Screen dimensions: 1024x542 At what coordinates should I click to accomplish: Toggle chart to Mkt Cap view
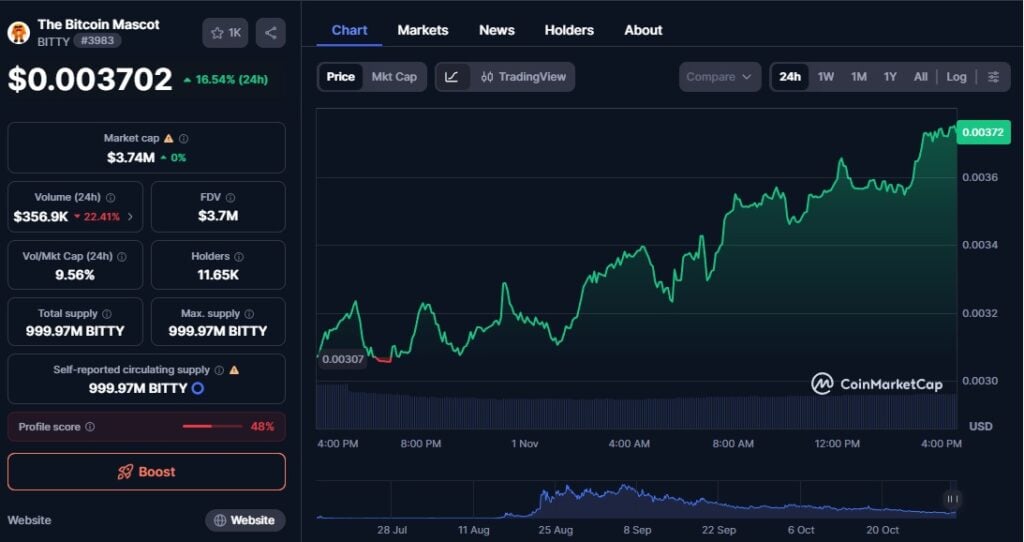[x=394, y=77]
